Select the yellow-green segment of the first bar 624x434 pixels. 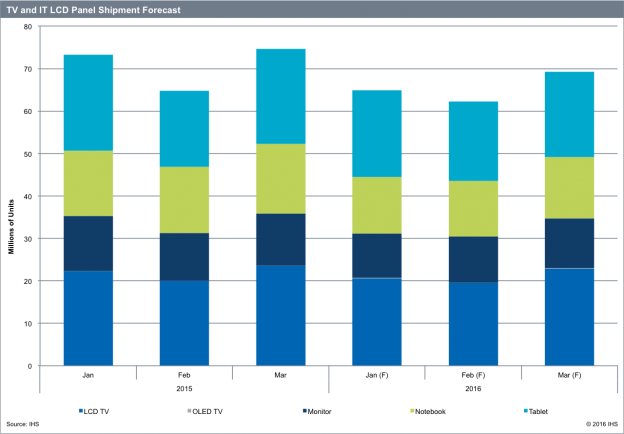88,183
